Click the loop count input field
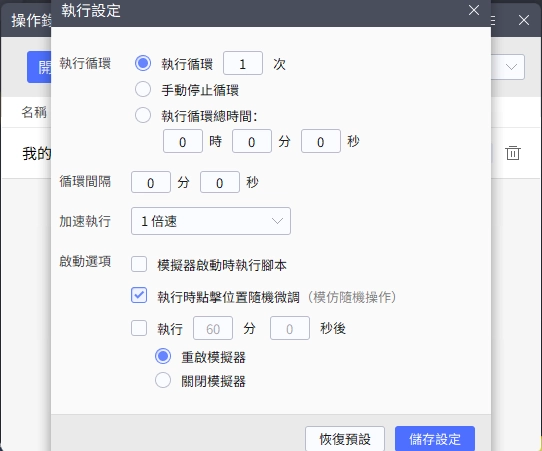 pyautogui.click(x=243, y=63)
